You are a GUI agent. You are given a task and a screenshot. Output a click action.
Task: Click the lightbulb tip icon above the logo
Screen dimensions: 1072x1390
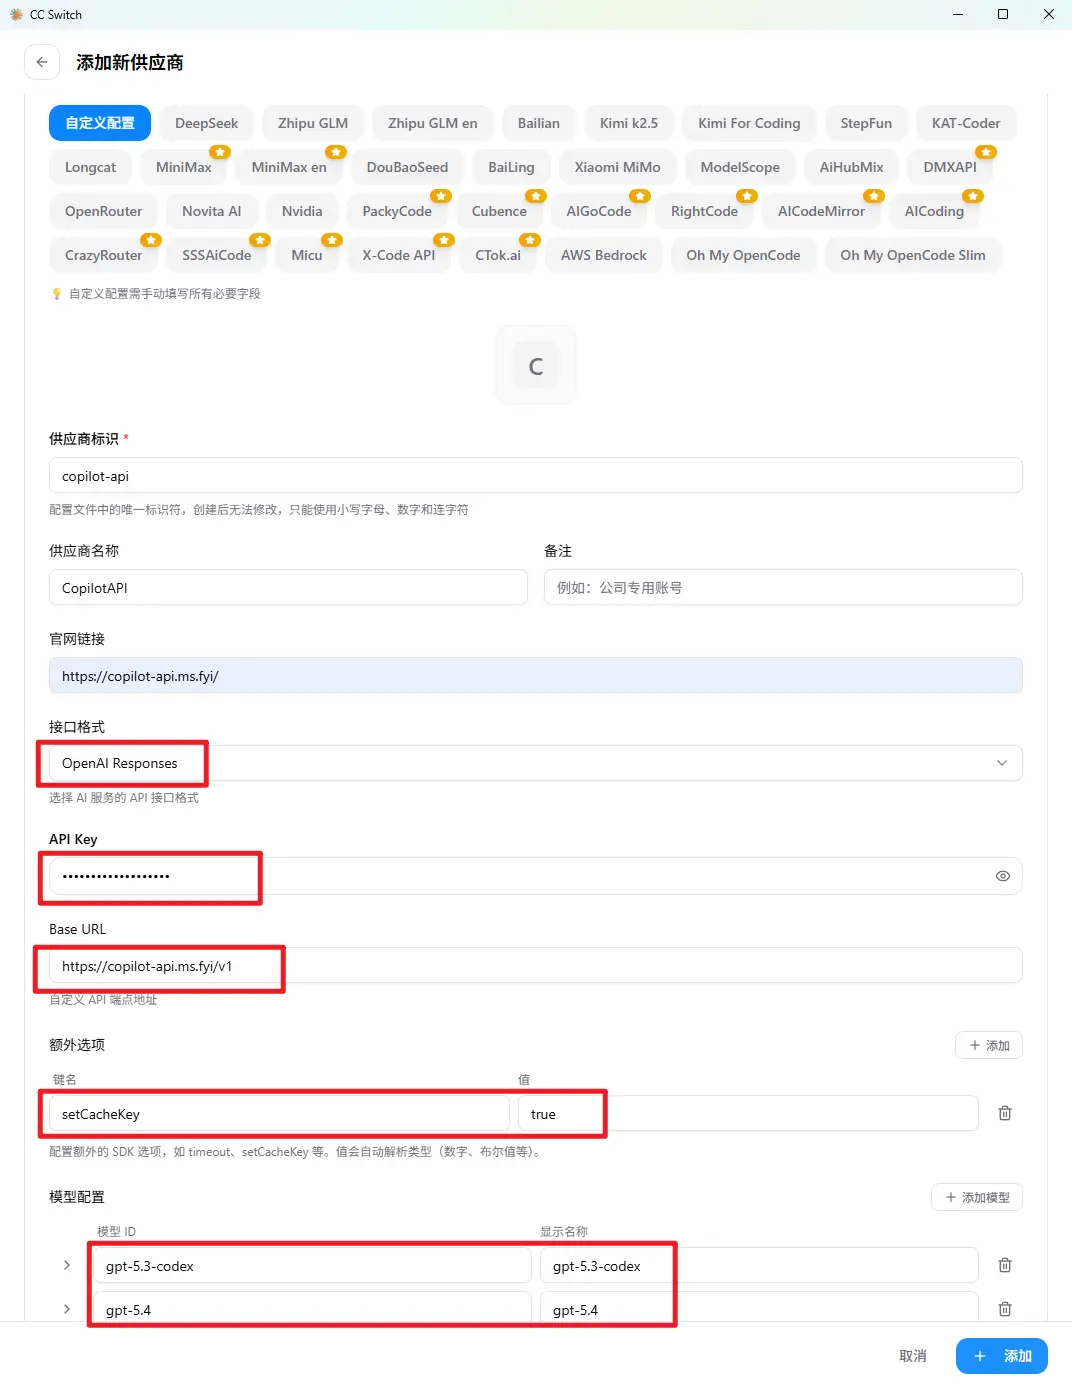57,293
